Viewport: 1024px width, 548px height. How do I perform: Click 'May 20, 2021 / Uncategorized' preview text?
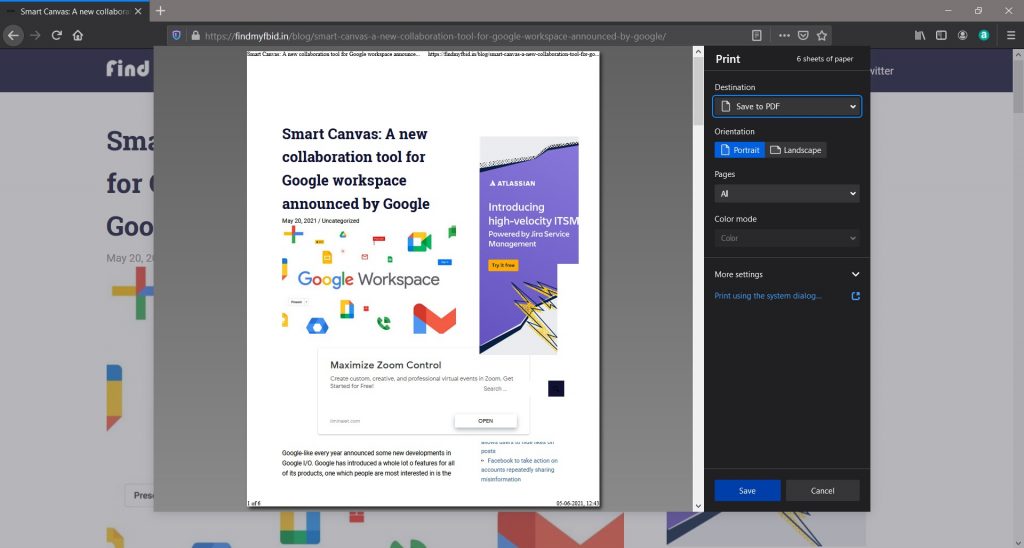320,221
